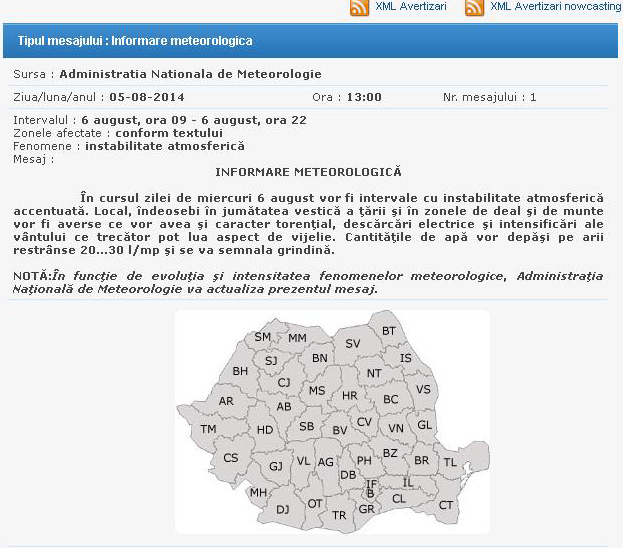Click the RSS icon beside XML Avertizari nowcasting
The width and height of the screenshot is (623, 548).
(x=474, y=8)
